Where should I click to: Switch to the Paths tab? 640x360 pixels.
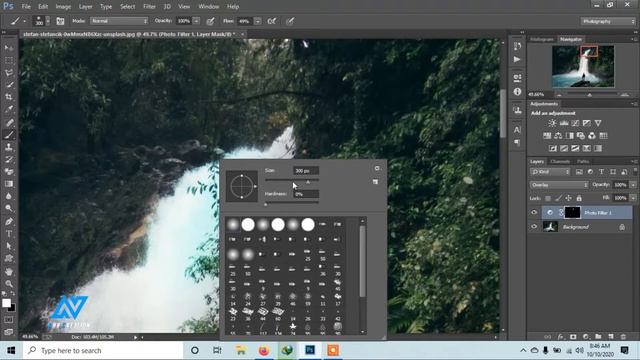[x=583, y=162]
